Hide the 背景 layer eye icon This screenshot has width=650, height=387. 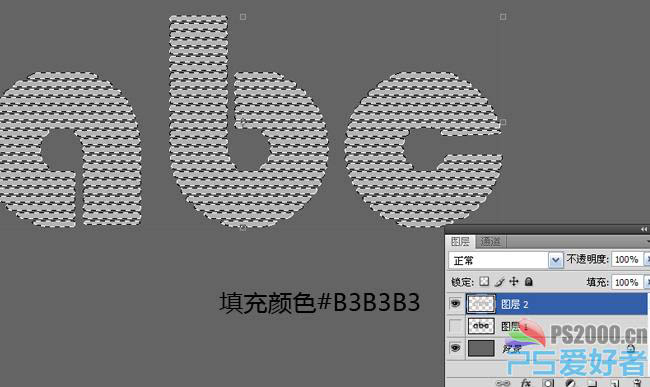[x=455, y=348]
